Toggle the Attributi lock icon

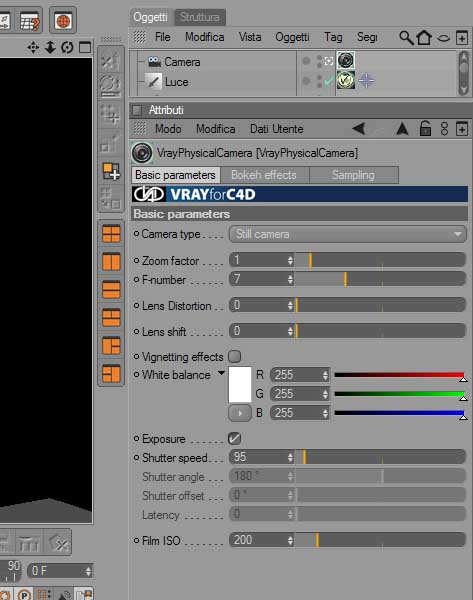pyautogui.click(x=425, y=128)
